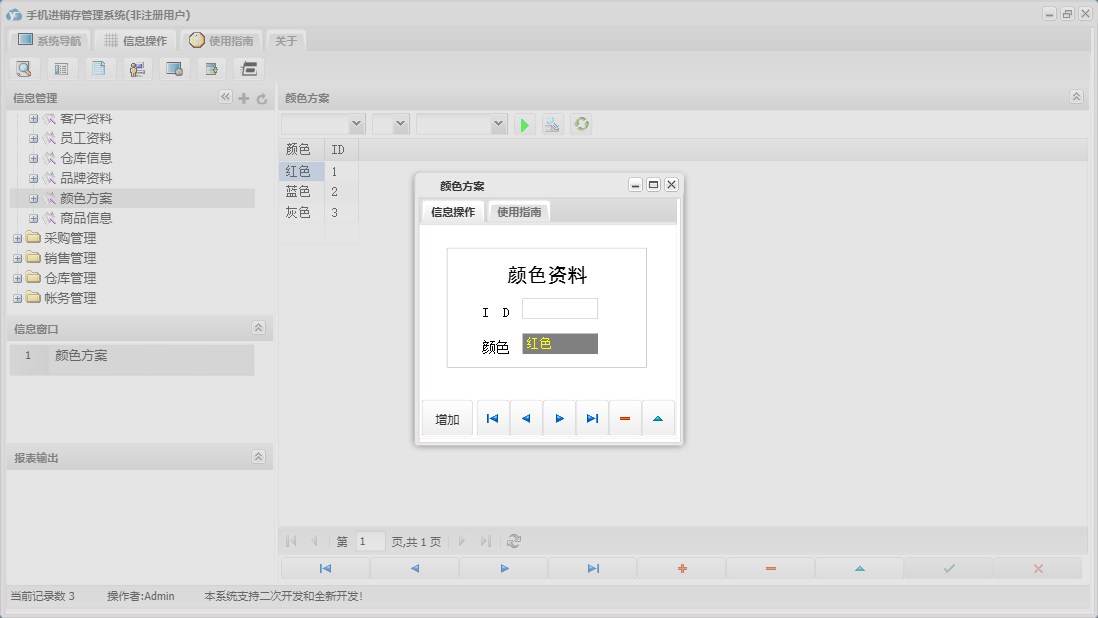The image size is (1098, 618).
Task: Click the clear/eraser icon beside the play button
Action: click(552, 124)
